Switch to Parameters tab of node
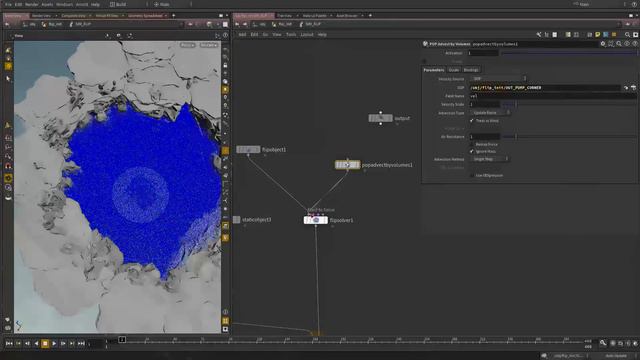 coord(433,70)
